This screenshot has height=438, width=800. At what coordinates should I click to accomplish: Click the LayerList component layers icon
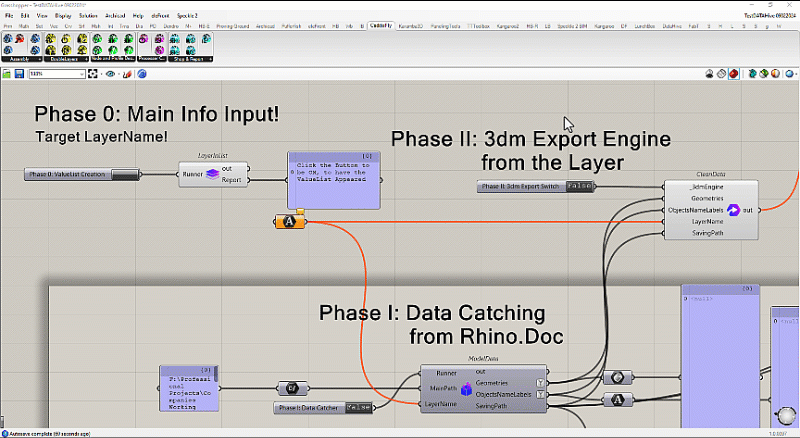[211, 174]
